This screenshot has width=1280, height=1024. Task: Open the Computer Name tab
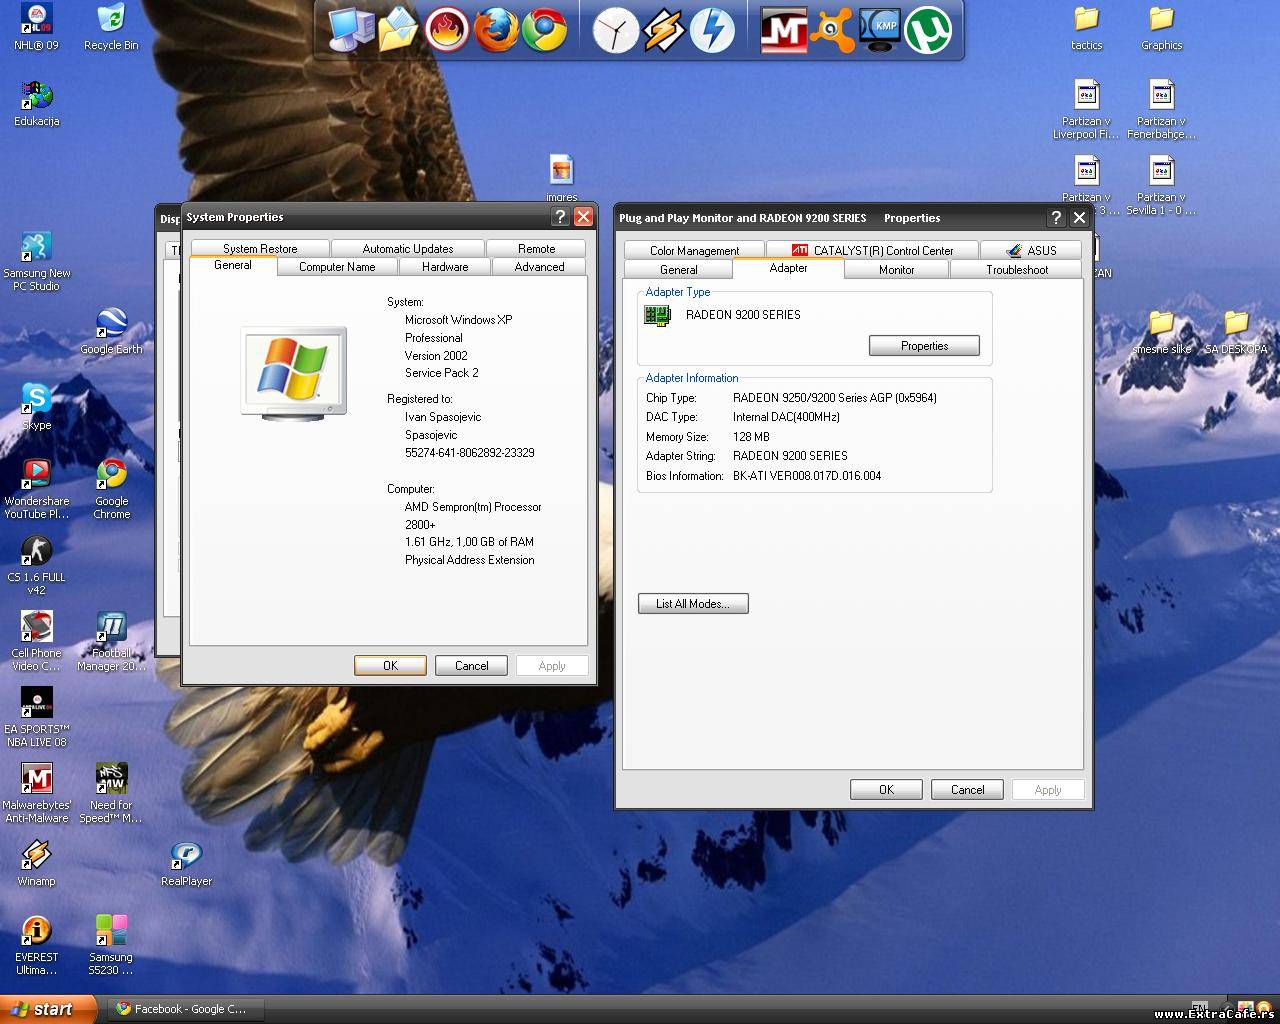click(x=337, y=267)
